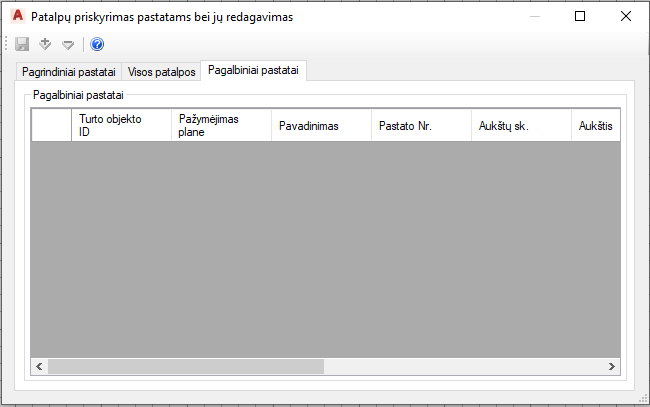The width and height of the screenshot is (650, 407).
Task: Click the add building plus icon
Action: 45,44
